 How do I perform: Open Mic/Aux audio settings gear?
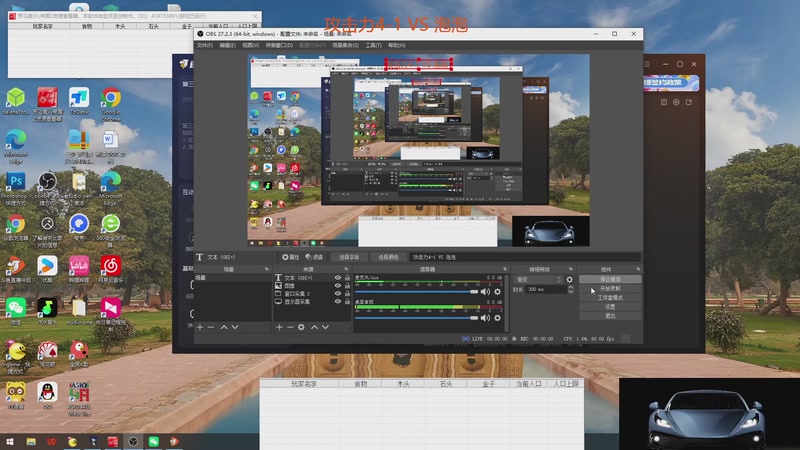tap(497, 291)
